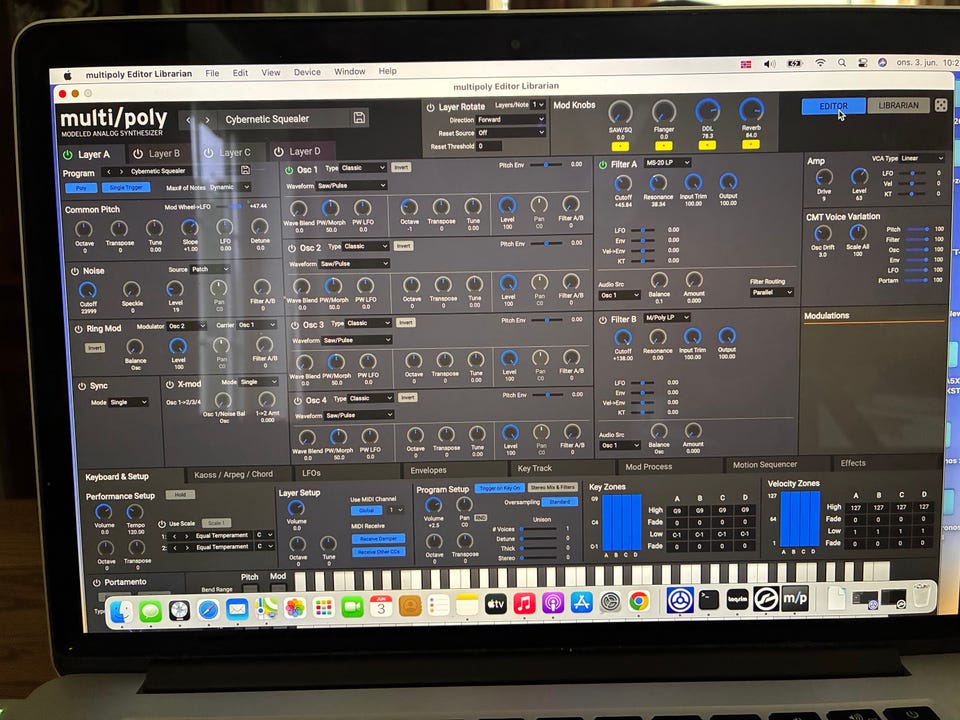The width and height of the screenshot is (960, 720).
Task: Toggle Portamento power
Action: coord(96,583)
